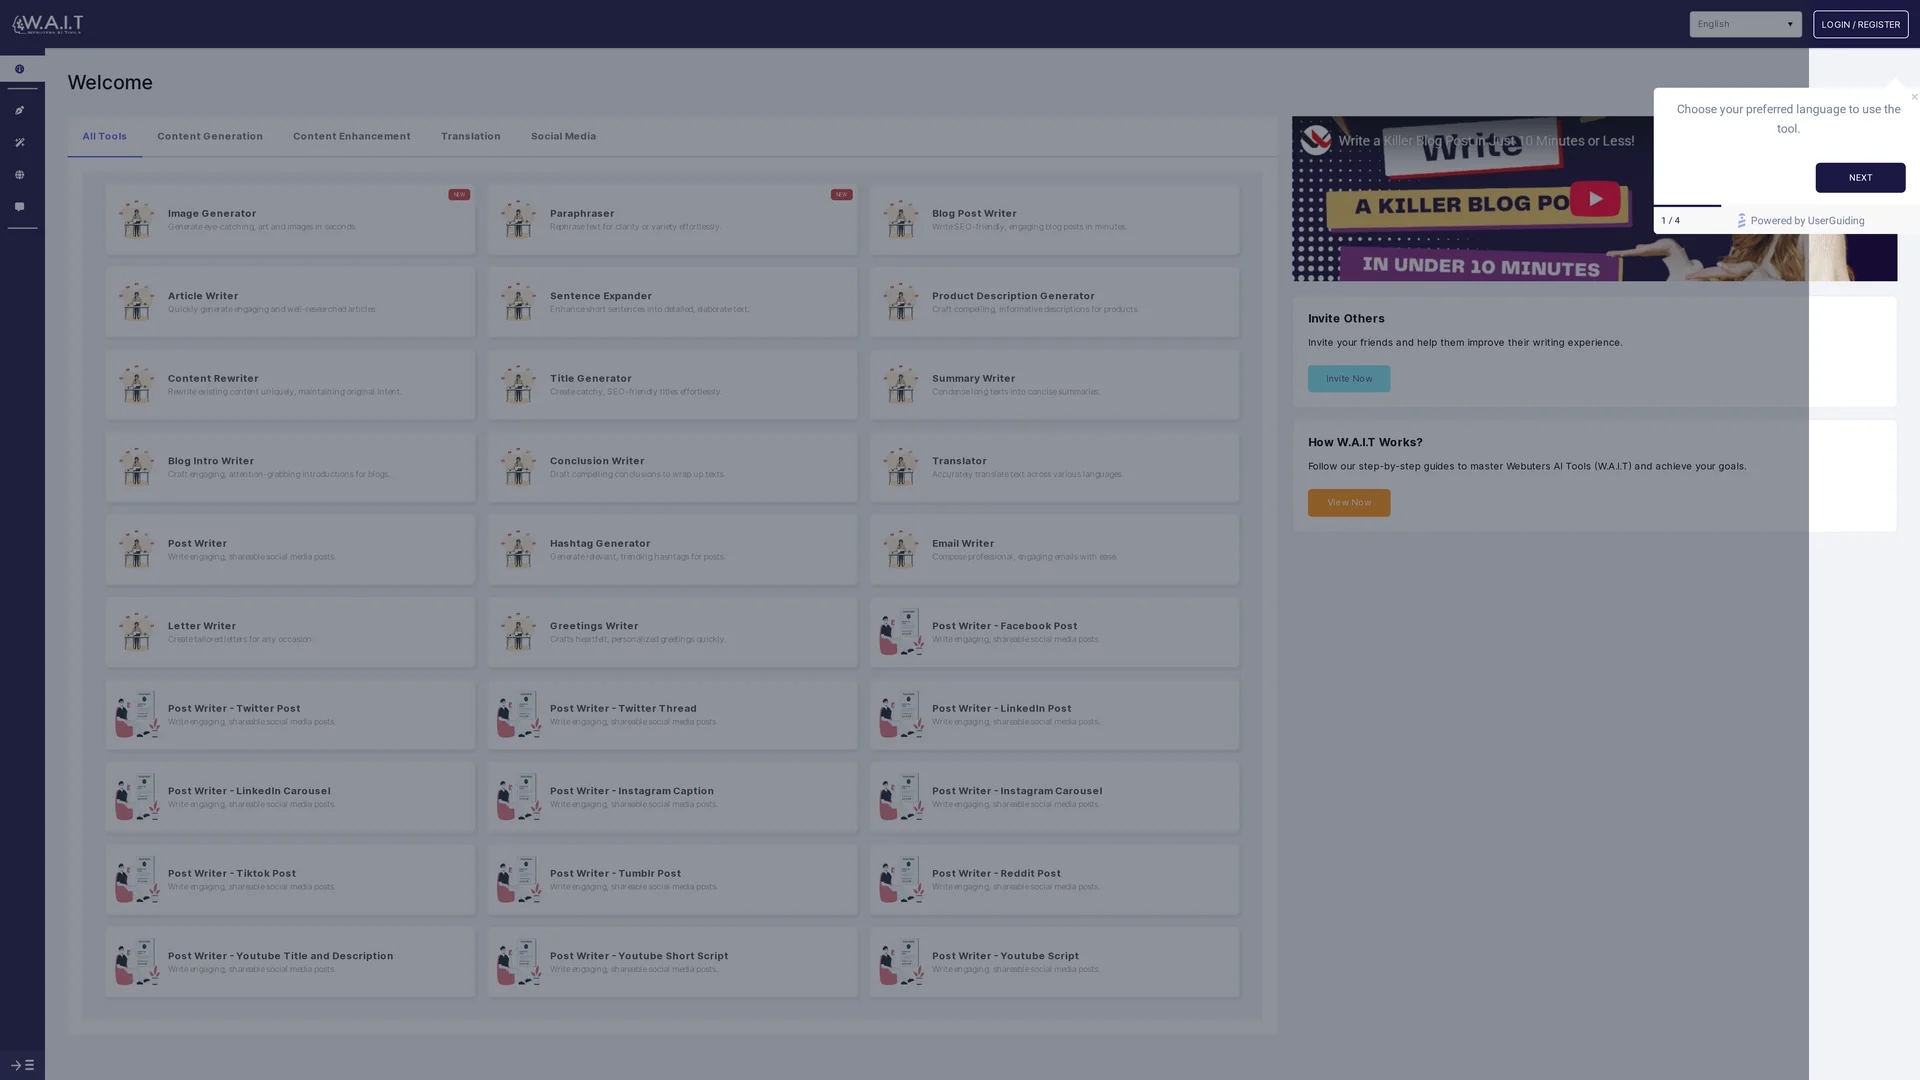The width and height of the screenshot is (1920, 1080).
Task: Click the W.A.I.T logo in header
Action: [47, 24]
